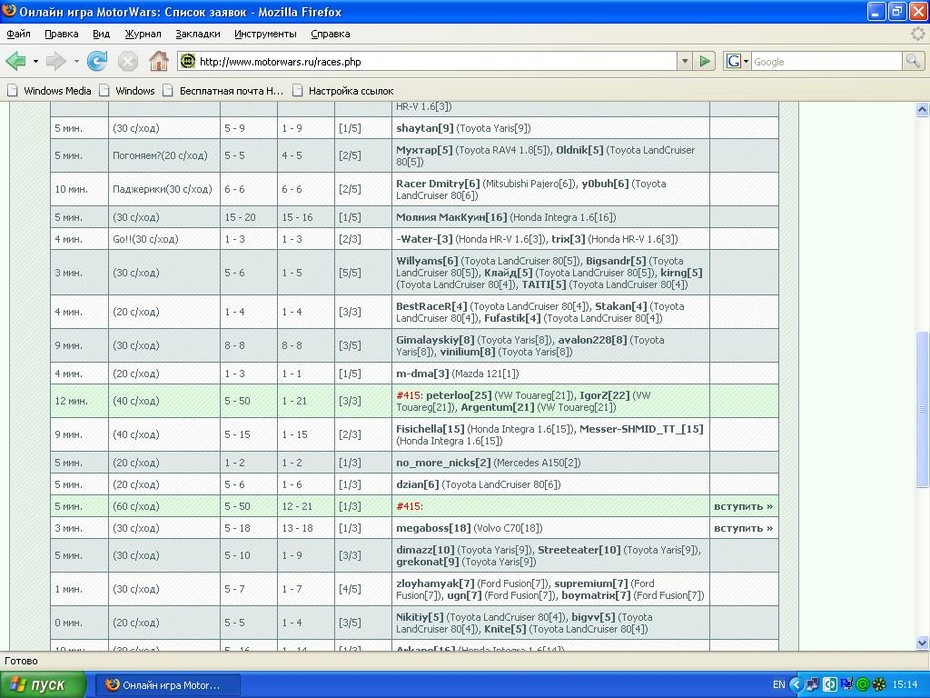Click the Forward arrow navigation button
Screen dimensions: 930x698
tap(56, 61)
